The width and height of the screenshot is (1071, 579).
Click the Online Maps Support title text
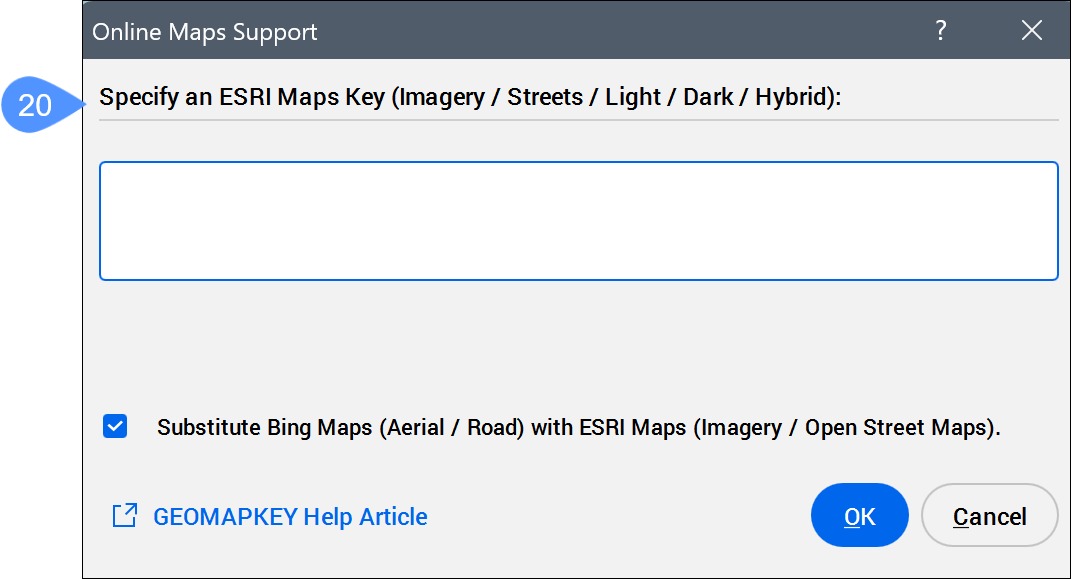(205, 32)
